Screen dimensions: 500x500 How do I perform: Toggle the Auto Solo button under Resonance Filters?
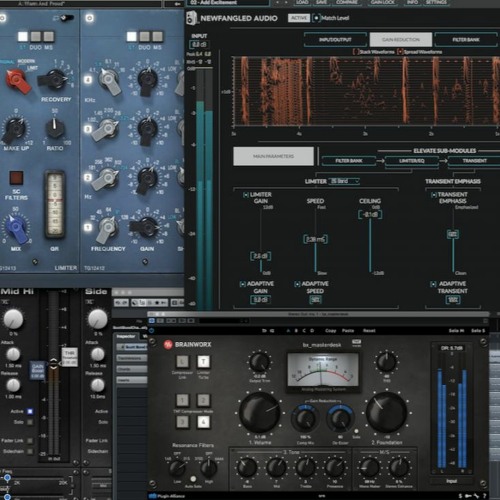193,479
